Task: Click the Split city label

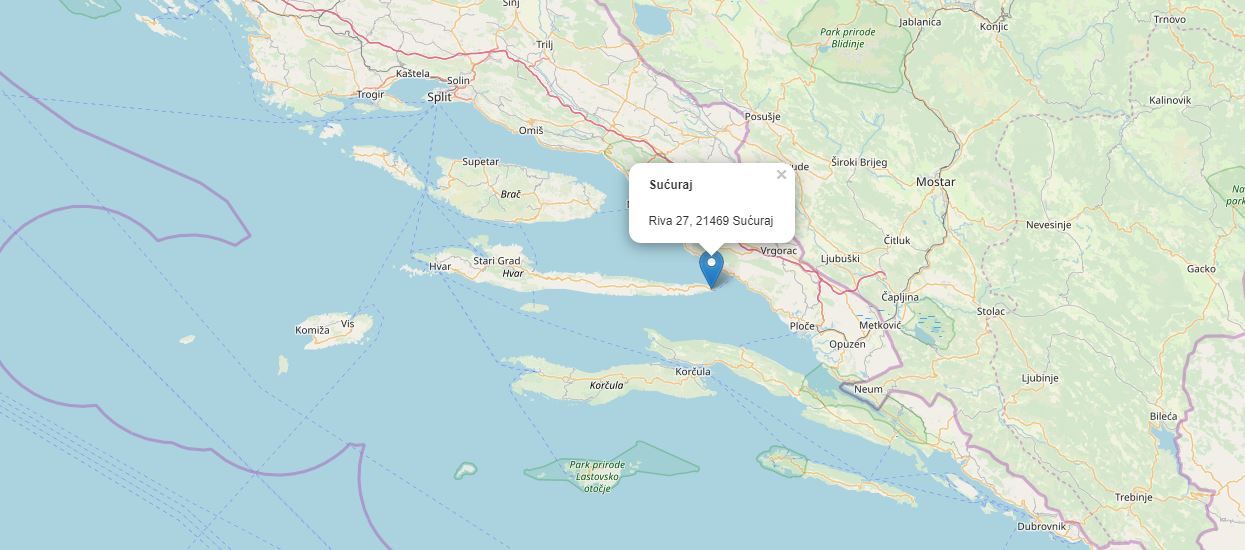Action: (x=439, y=97)
